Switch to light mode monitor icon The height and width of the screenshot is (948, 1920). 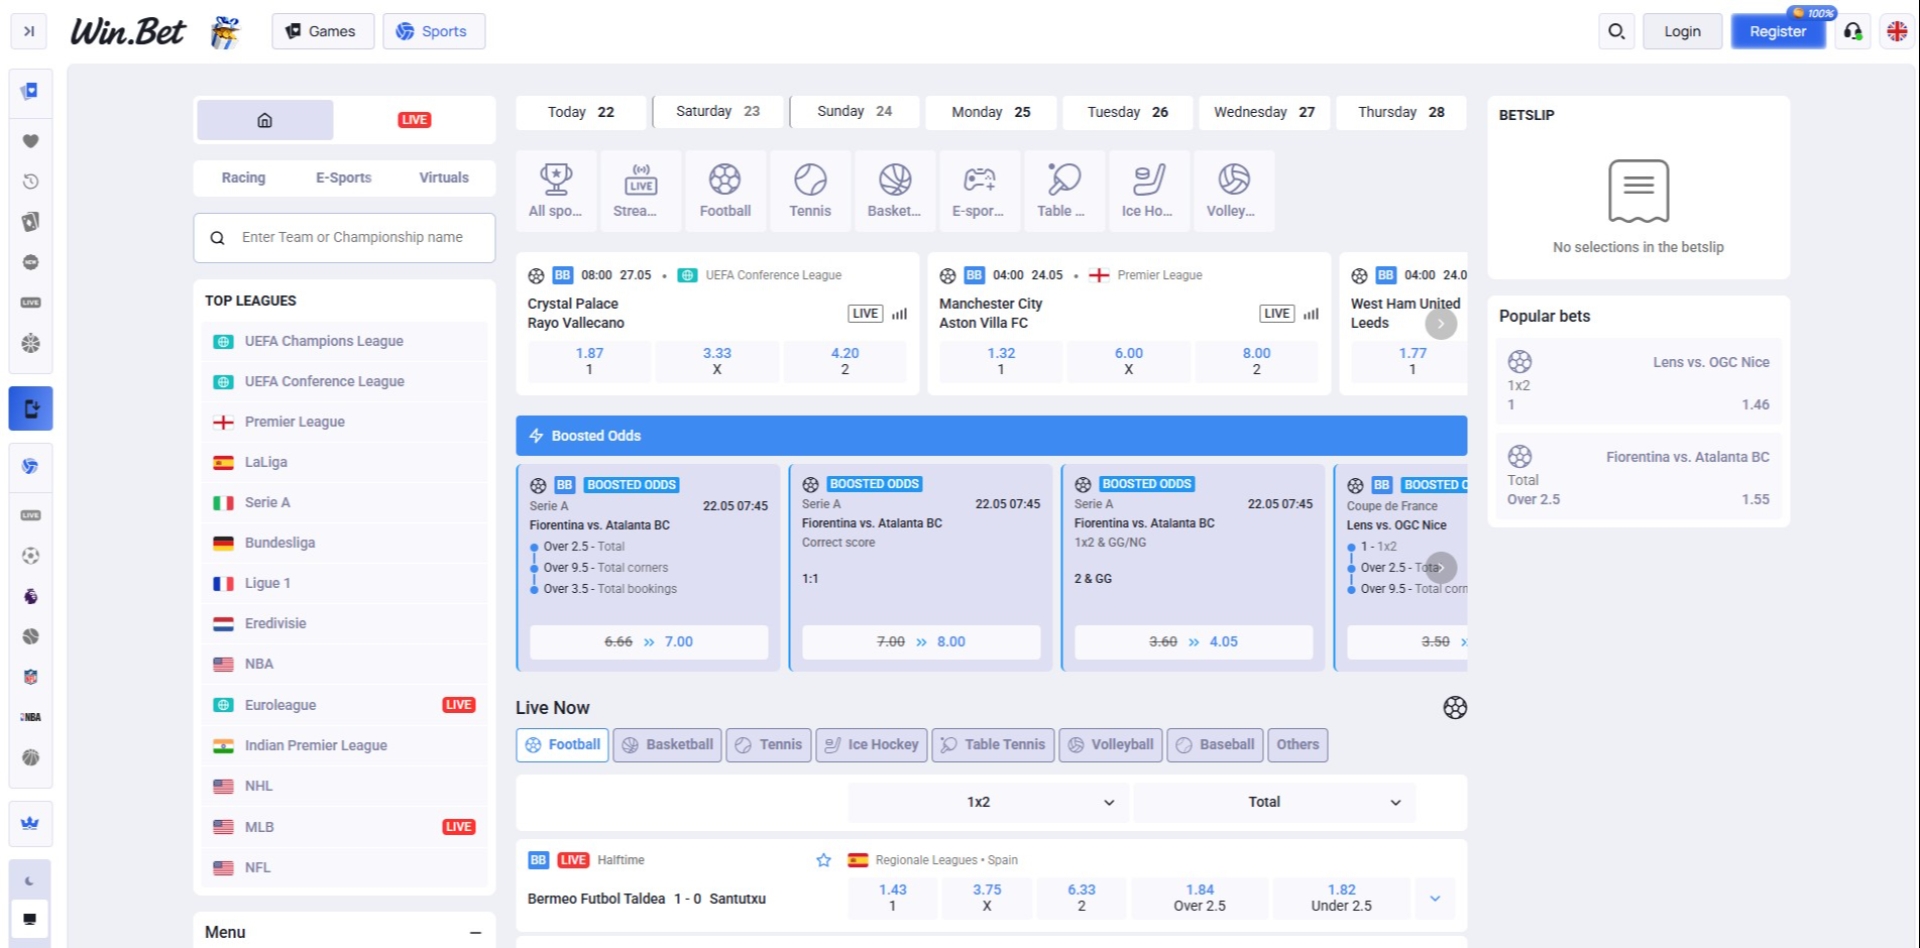tap(30, 919)
